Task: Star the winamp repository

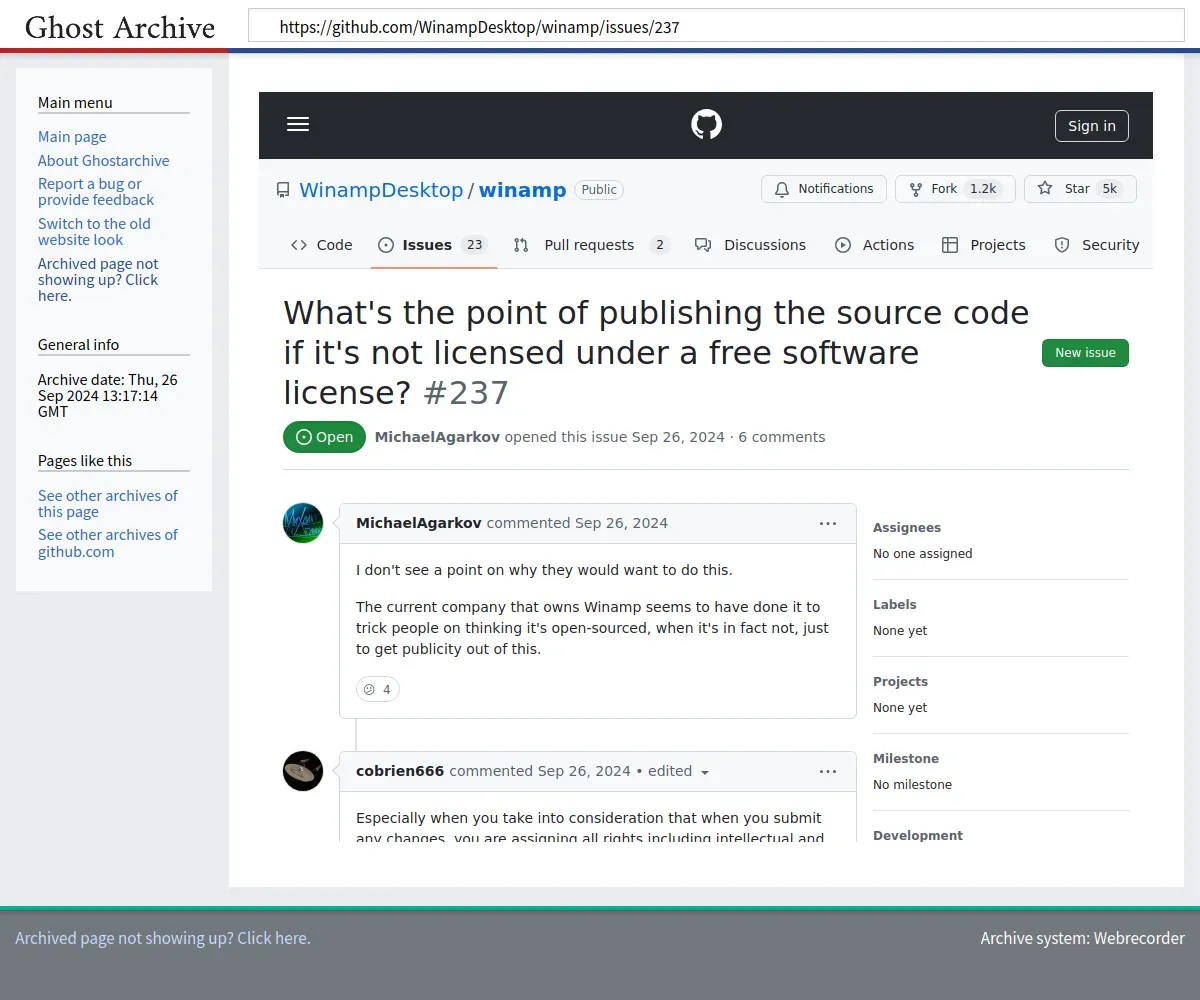Action: (x=1079, y=189)
